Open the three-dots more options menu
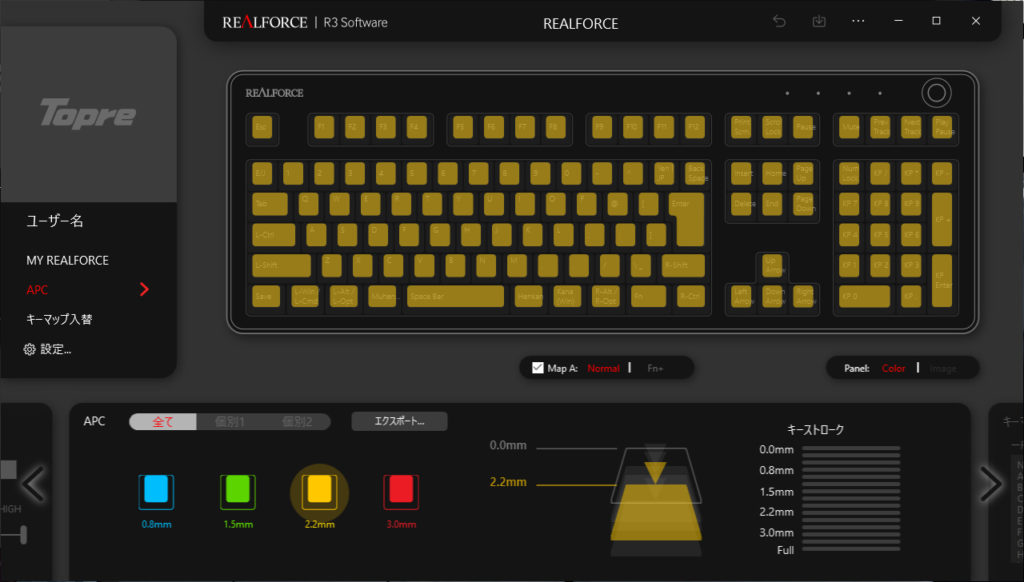The height and width of the screenshot is (582, 1024). pyautogui.click(x=858, y=22)
